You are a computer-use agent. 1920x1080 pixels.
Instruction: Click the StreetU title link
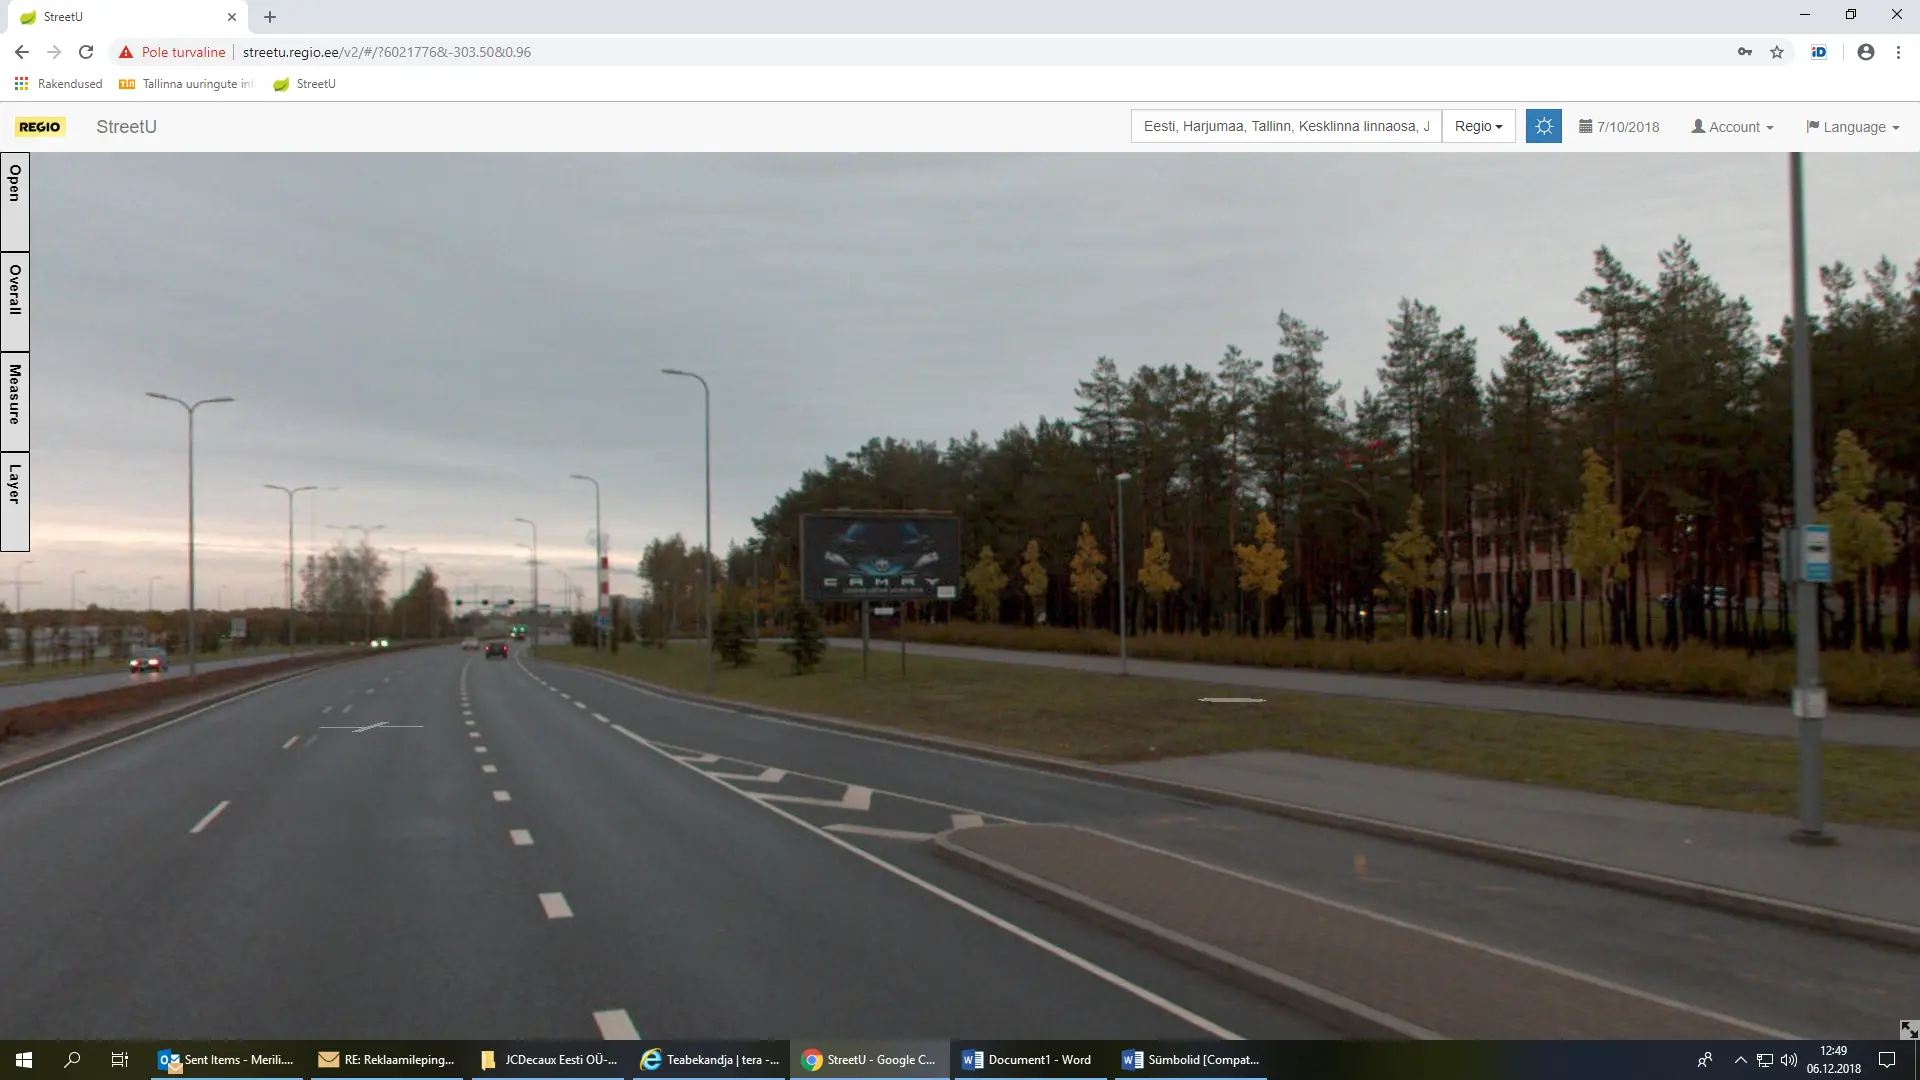(126, 127)
